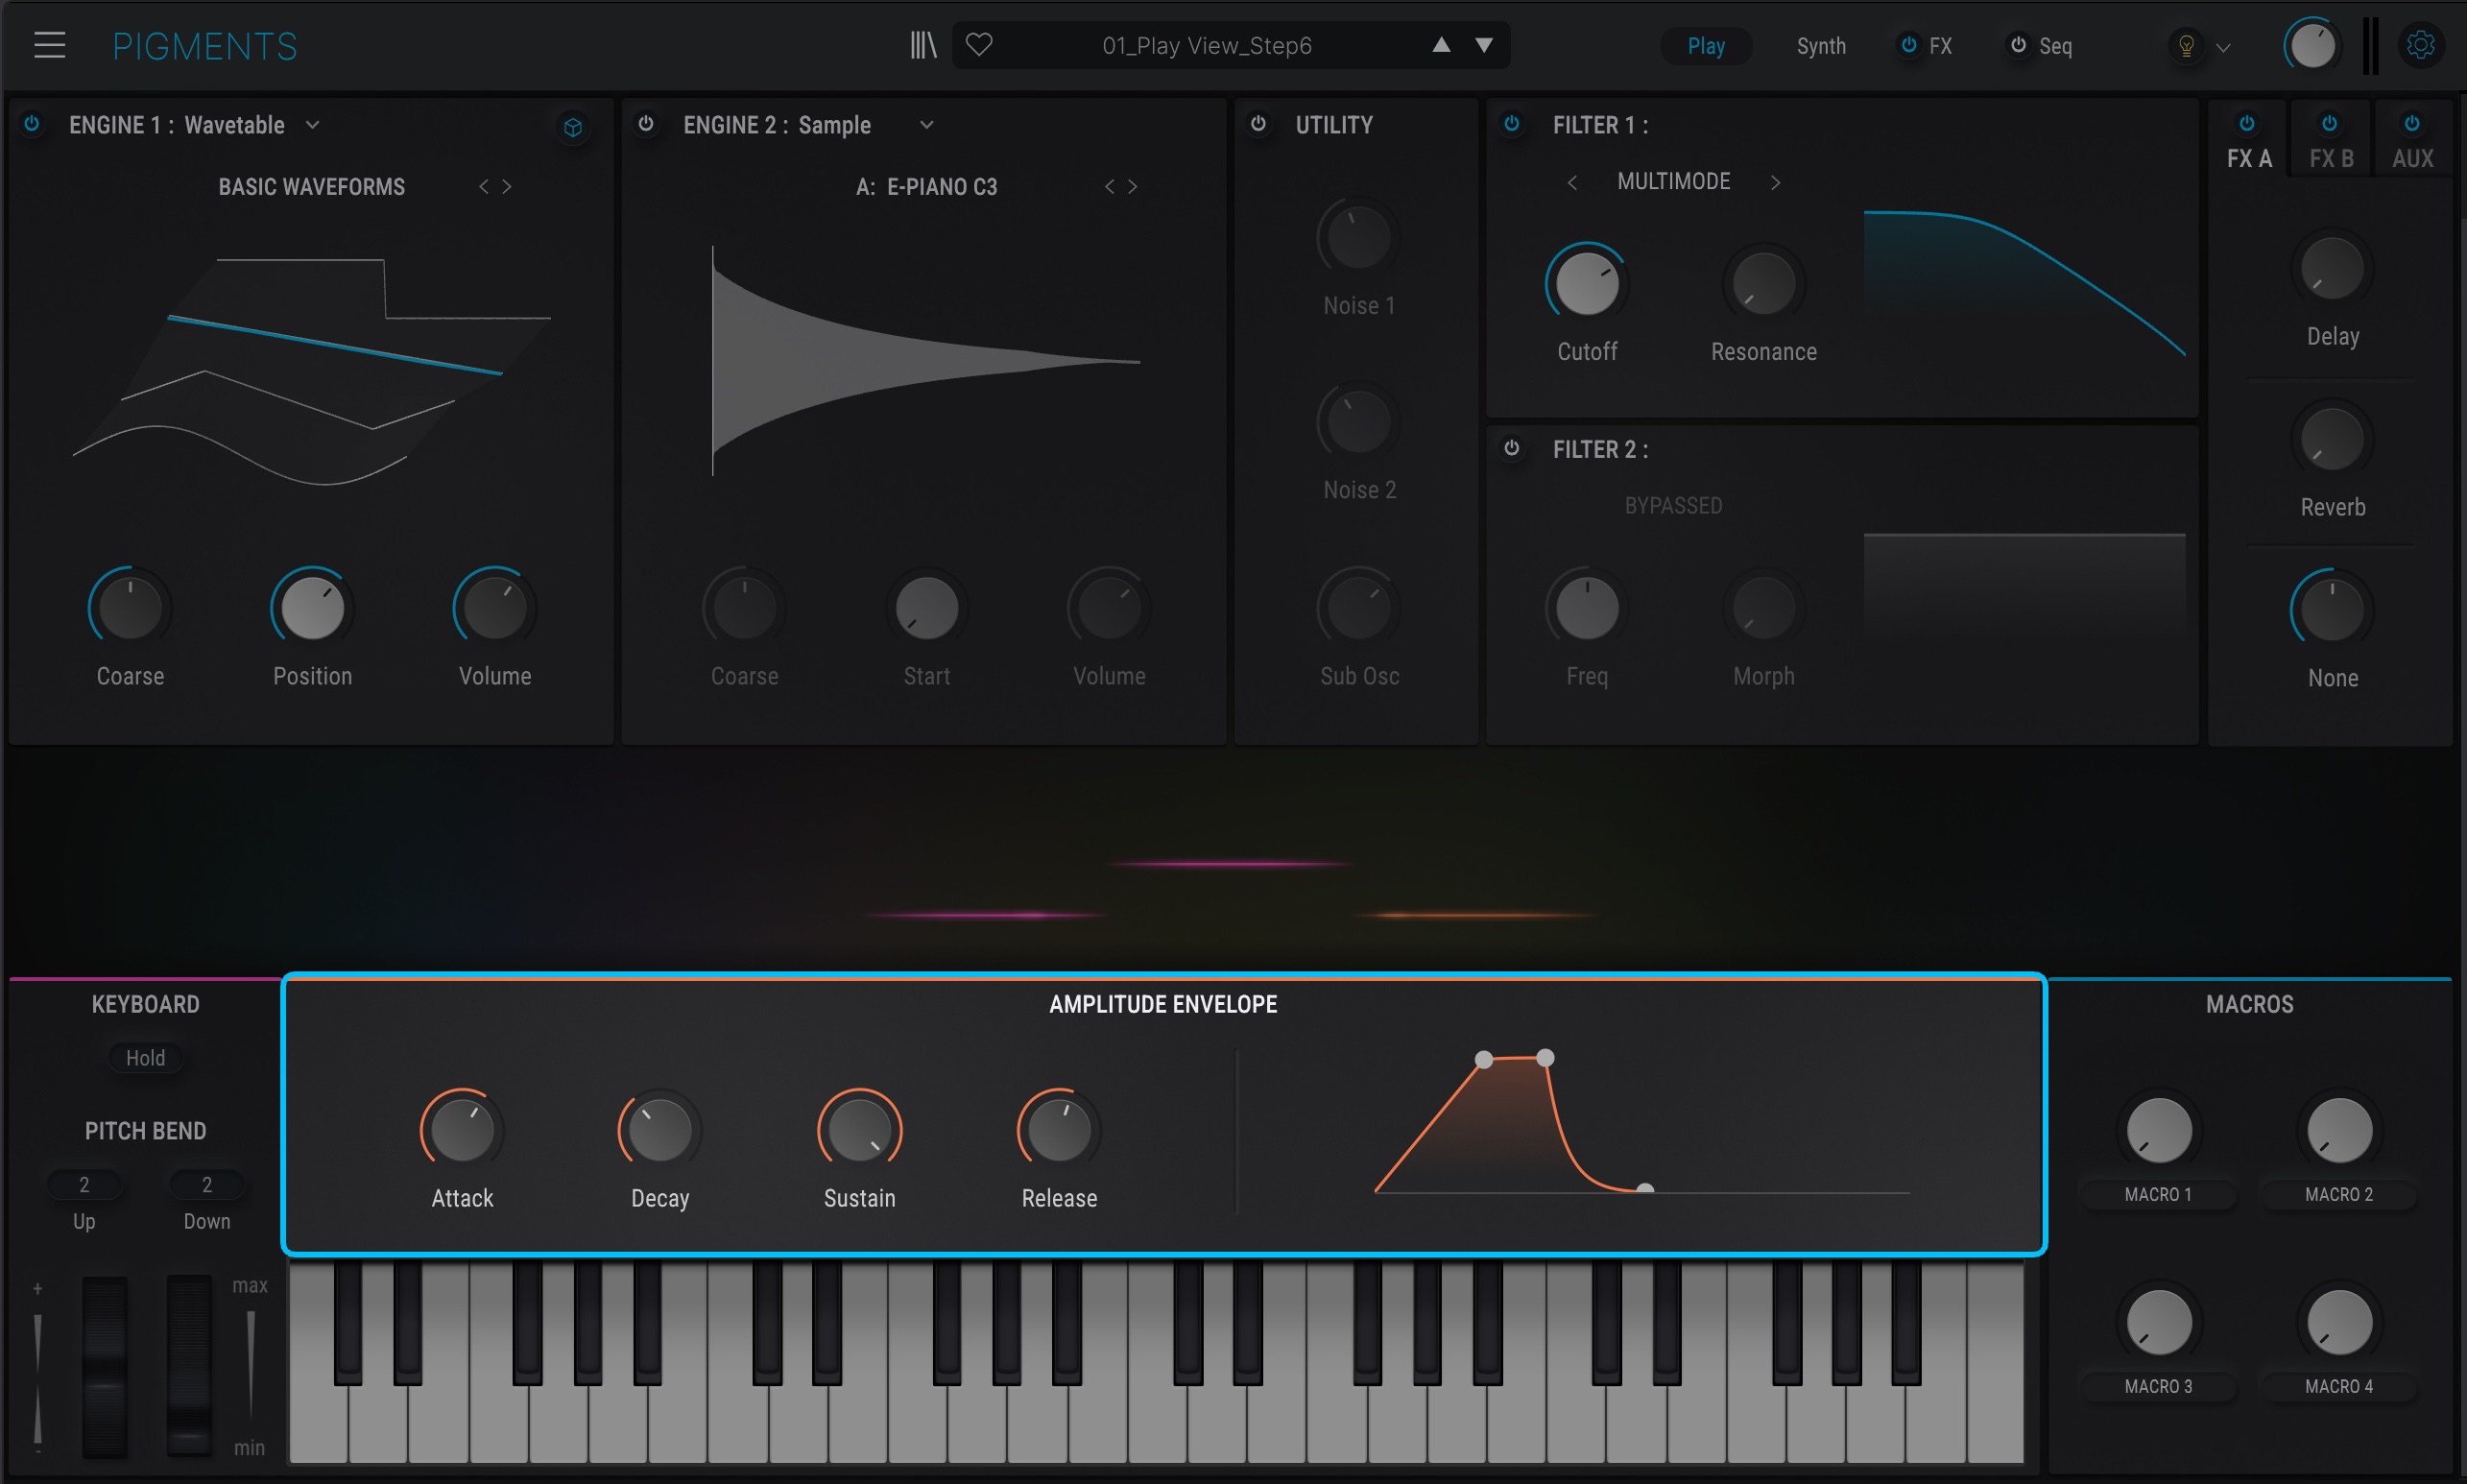
Task: Click the Sub Osc knob in Utility
Action: click(1358, 608)
